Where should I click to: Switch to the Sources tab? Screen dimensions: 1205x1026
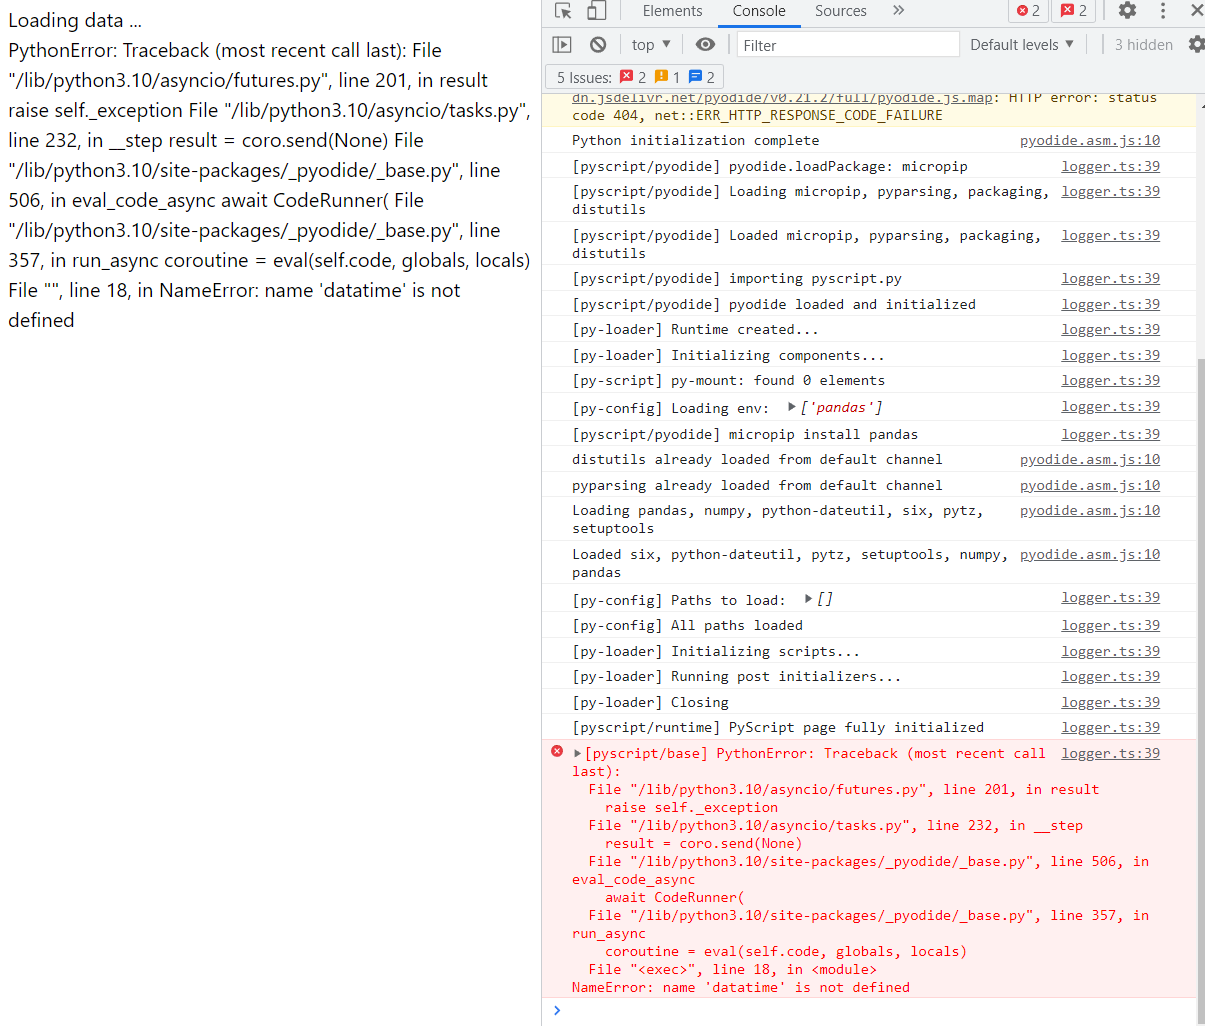point(840,11)
